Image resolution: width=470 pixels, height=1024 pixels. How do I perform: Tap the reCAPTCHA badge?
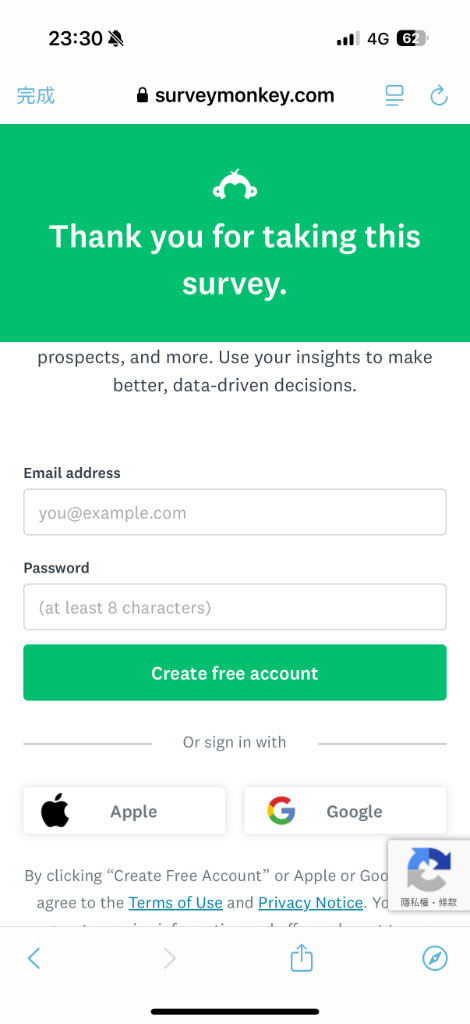pos(429,875)
